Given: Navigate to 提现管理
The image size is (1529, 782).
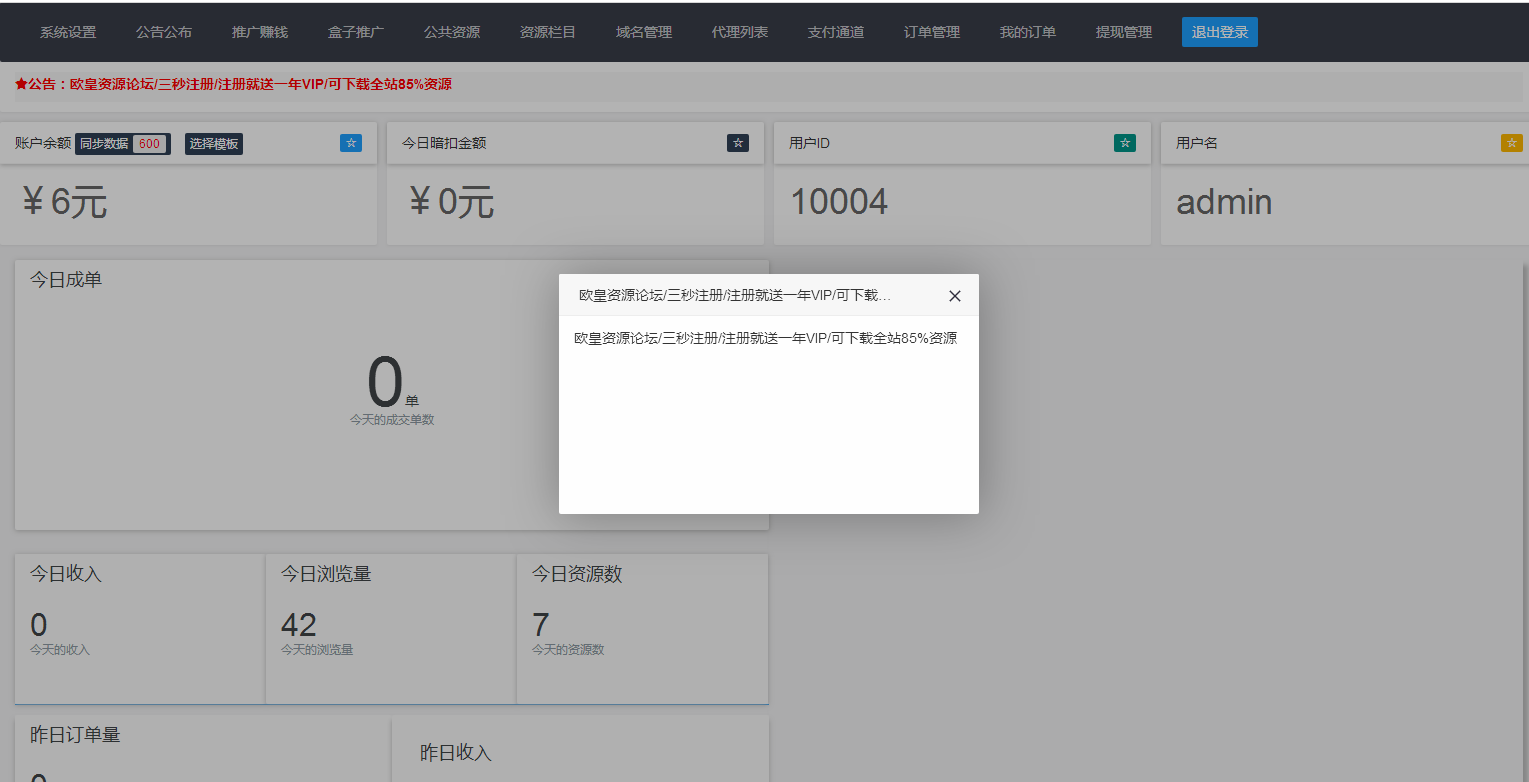Looking at the screenshot, I should click(x=1122, y=31).
